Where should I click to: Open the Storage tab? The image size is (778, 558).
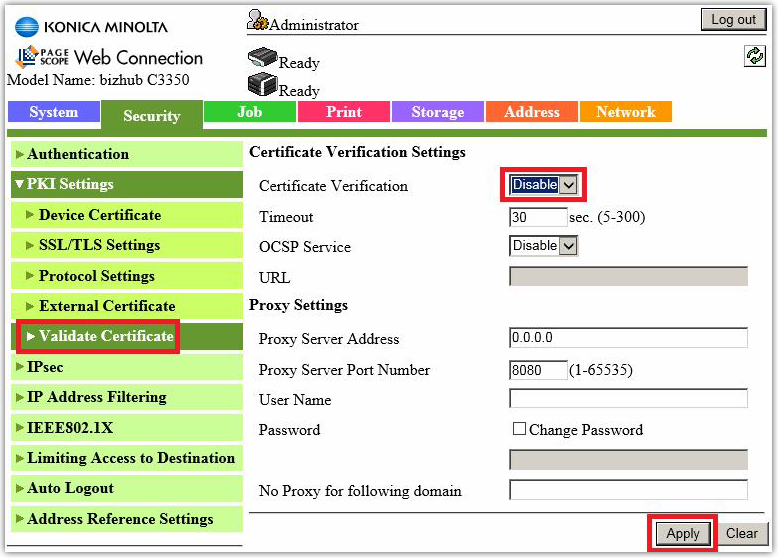pos(437,112)
